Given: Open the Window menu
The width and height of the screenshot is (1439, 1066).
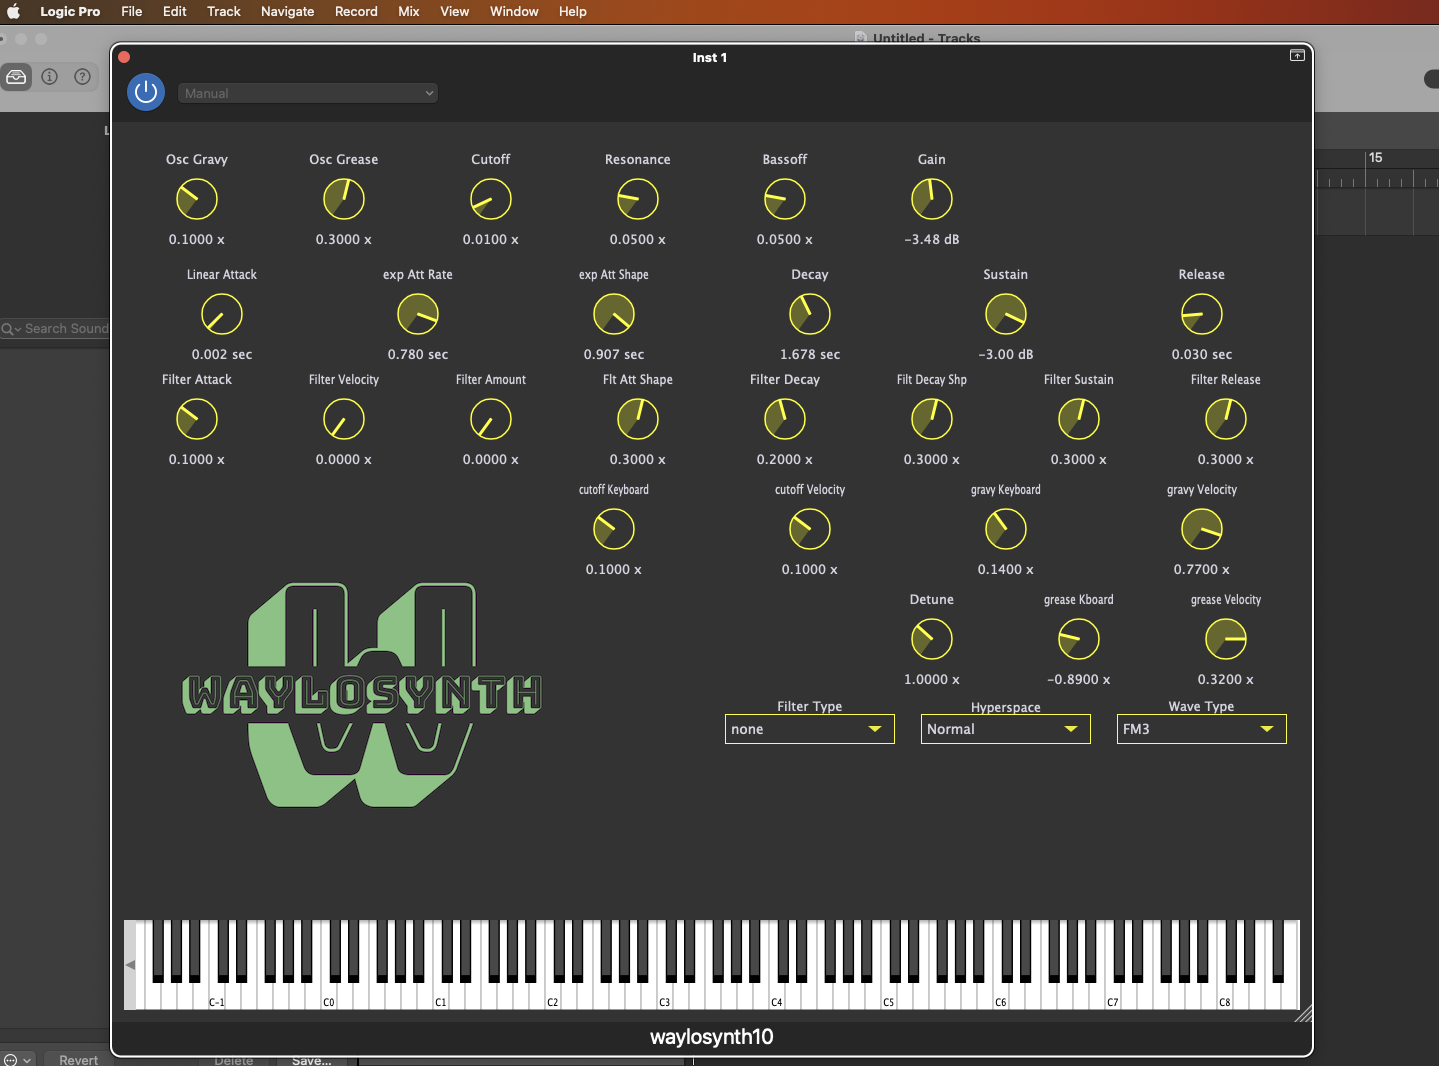Looking at the screenshot, I should tap(515, 12).
